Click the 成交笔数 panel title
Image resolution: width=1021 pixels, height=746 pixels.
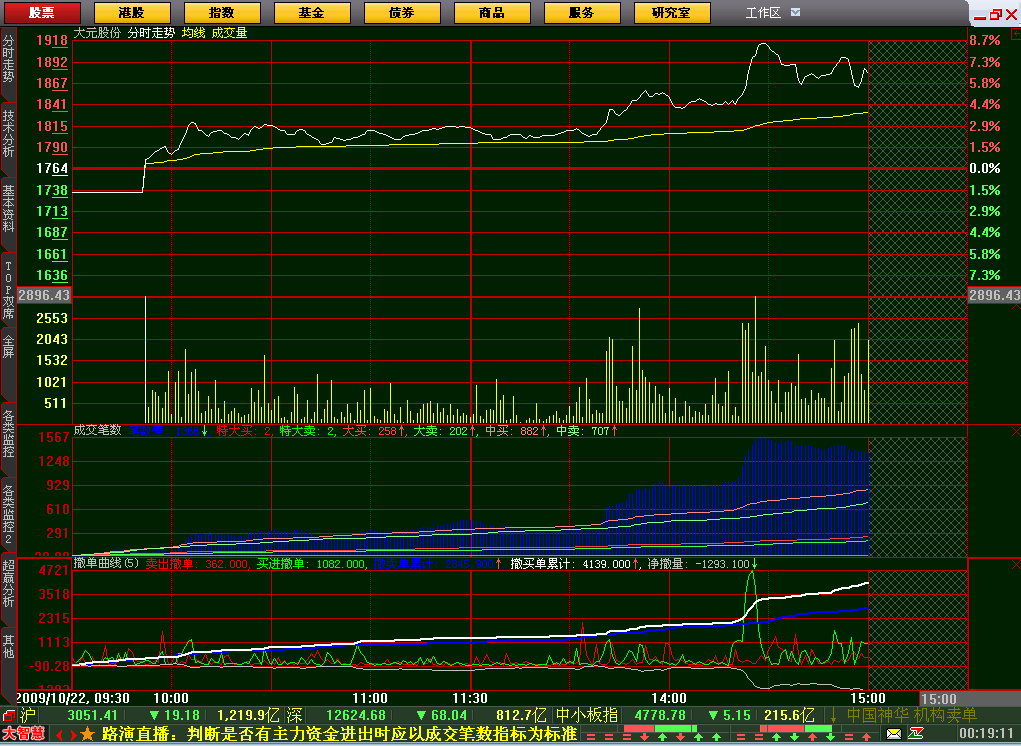(x=97, y=430)
